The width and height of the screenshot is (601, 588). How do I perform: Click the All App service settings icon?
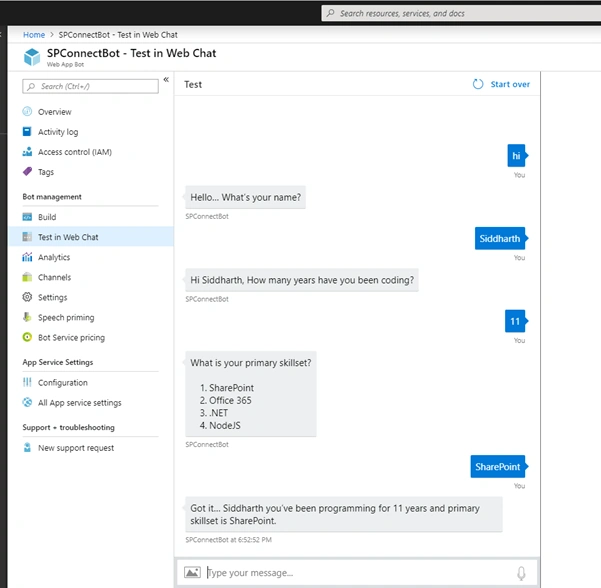tap(27, 402)
